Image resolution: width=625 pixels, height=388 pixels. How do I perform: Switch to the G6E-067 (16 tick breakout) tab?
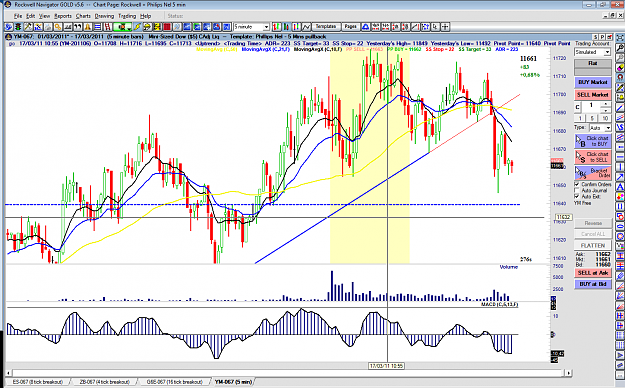(x=175, y=382)
